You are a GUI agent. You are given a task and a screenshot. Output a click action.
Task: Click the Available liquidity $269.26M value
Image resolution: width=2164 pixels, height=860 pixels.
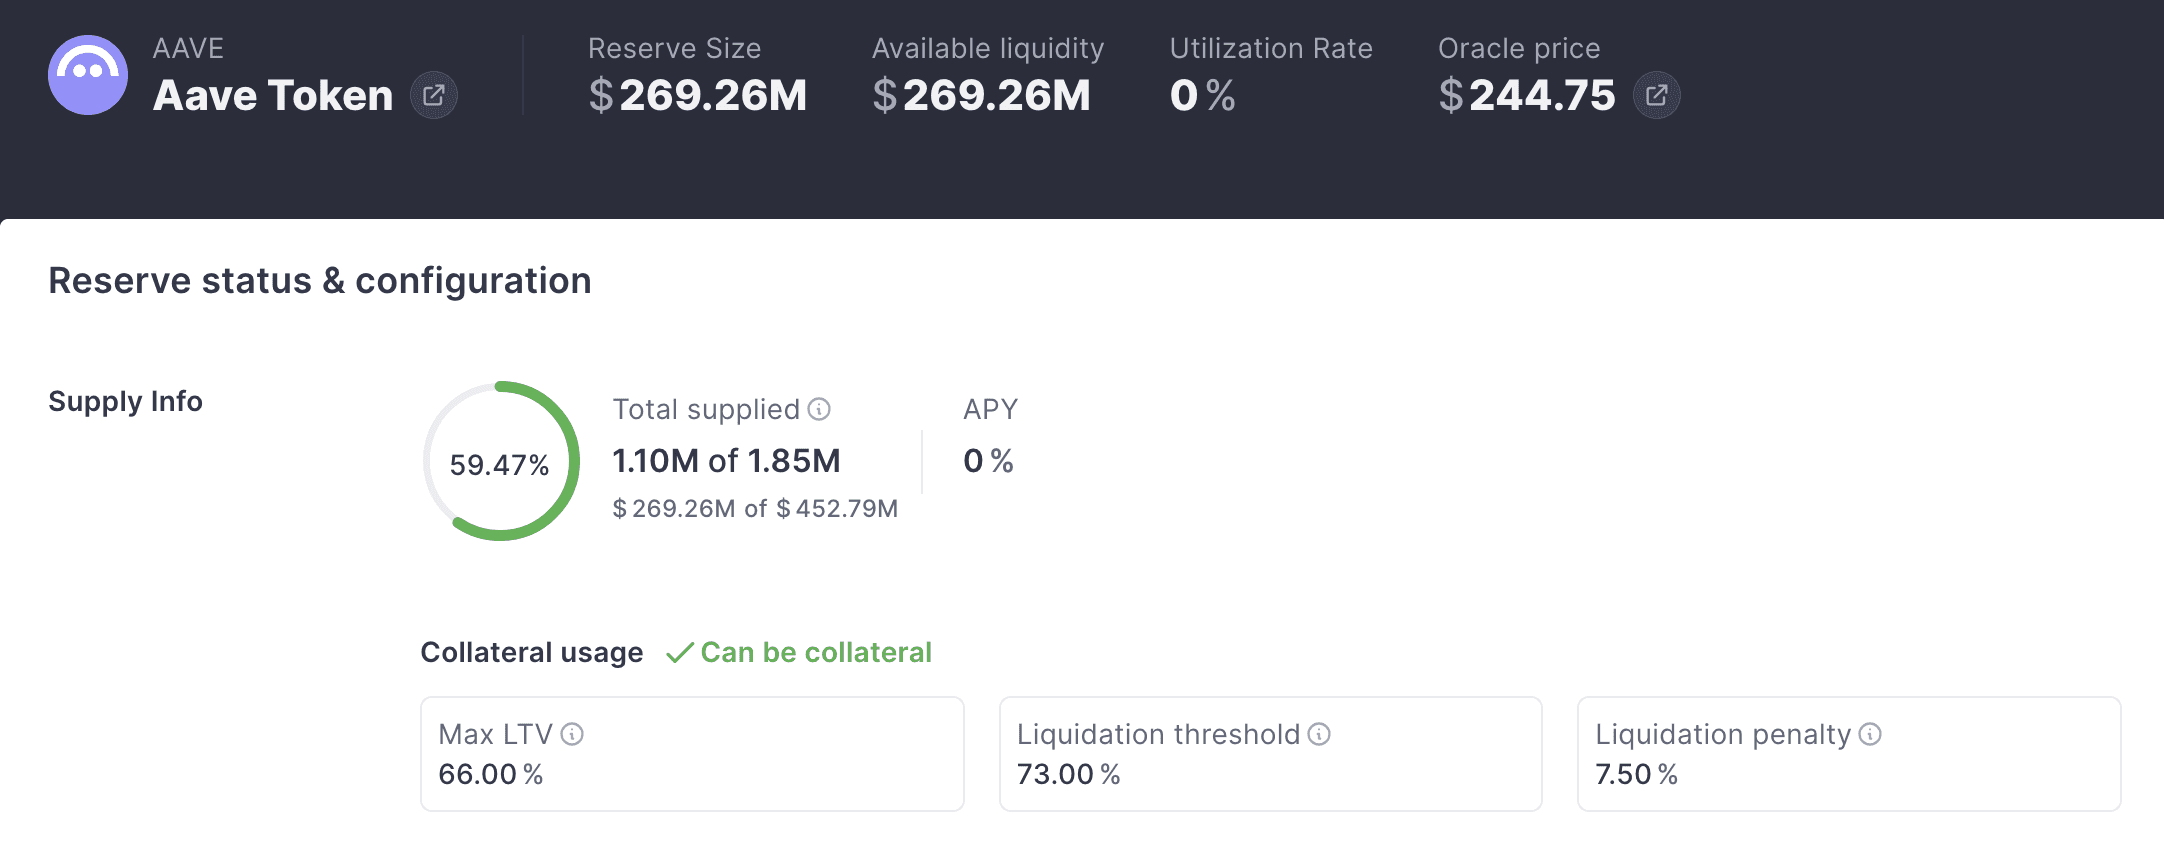[982, 96]
